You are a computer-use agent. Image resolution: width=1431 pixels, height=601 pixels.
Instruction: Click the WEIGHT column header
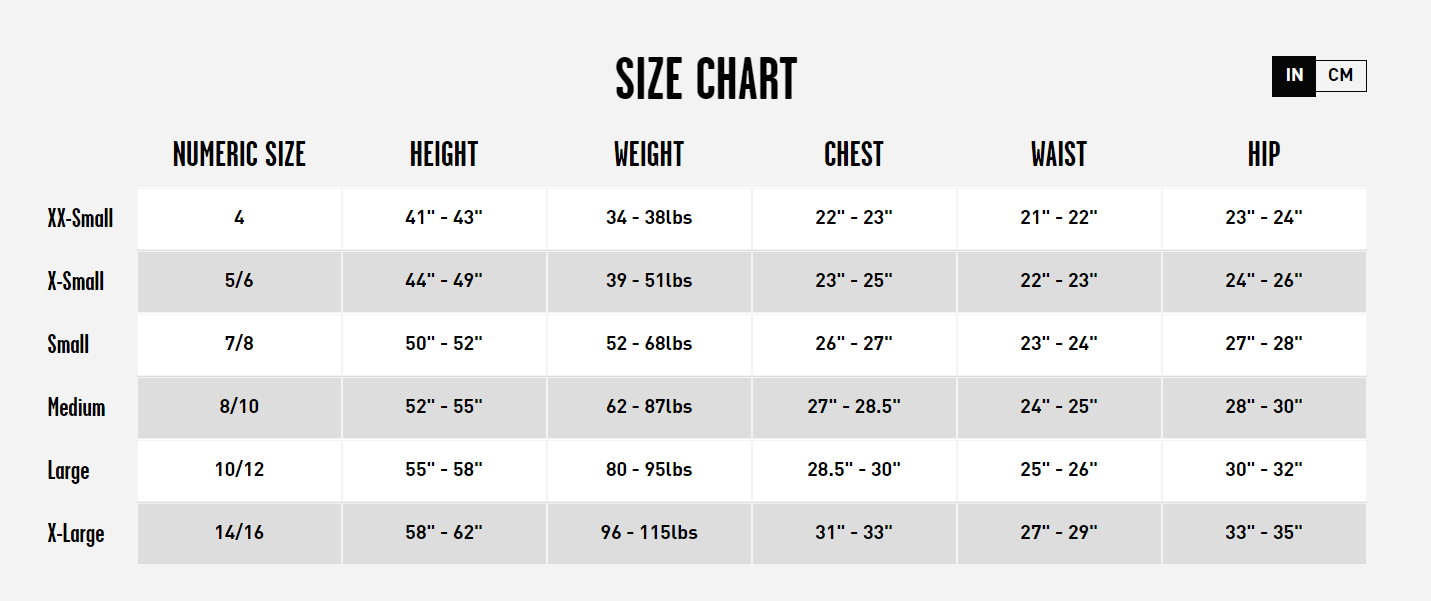(649, 154)
